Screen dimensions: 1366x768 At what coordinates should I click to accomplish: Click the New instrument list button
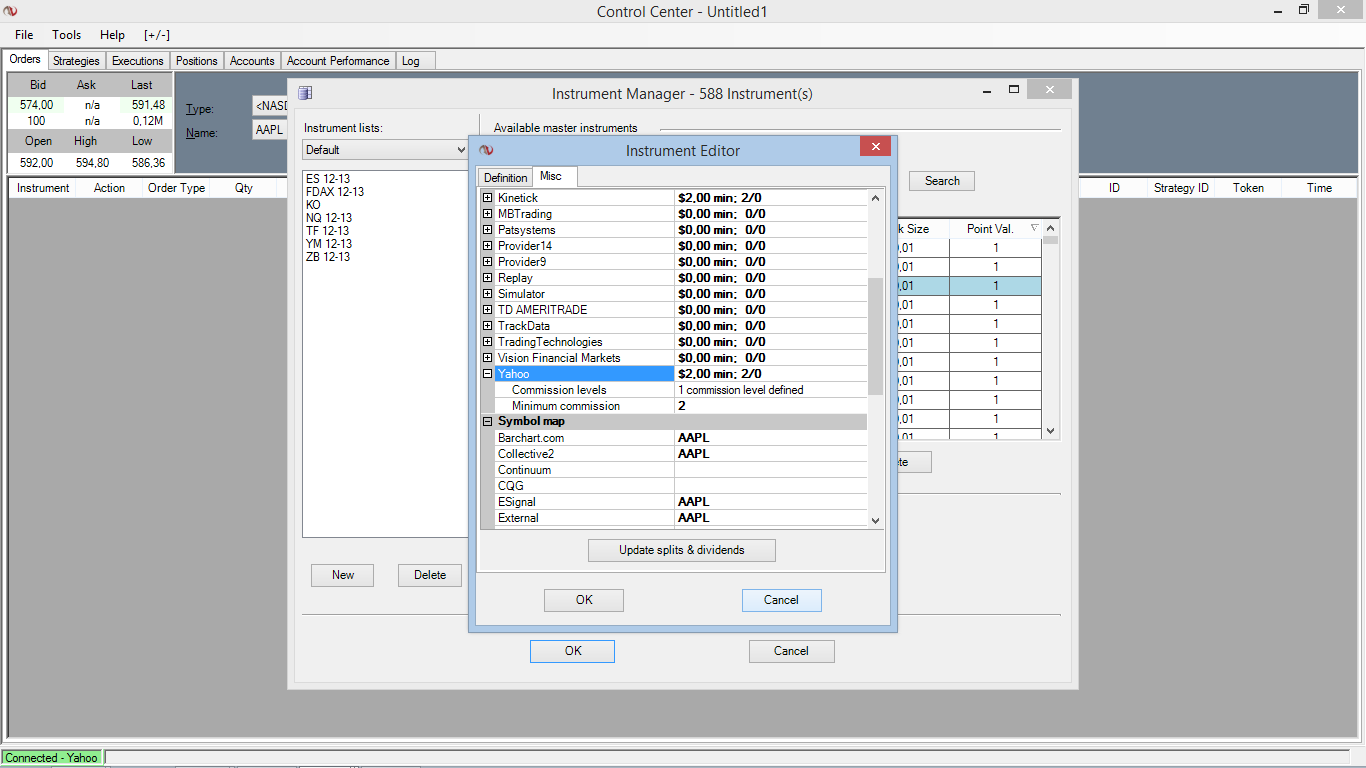pyautogui.click(x=343, y=575)
